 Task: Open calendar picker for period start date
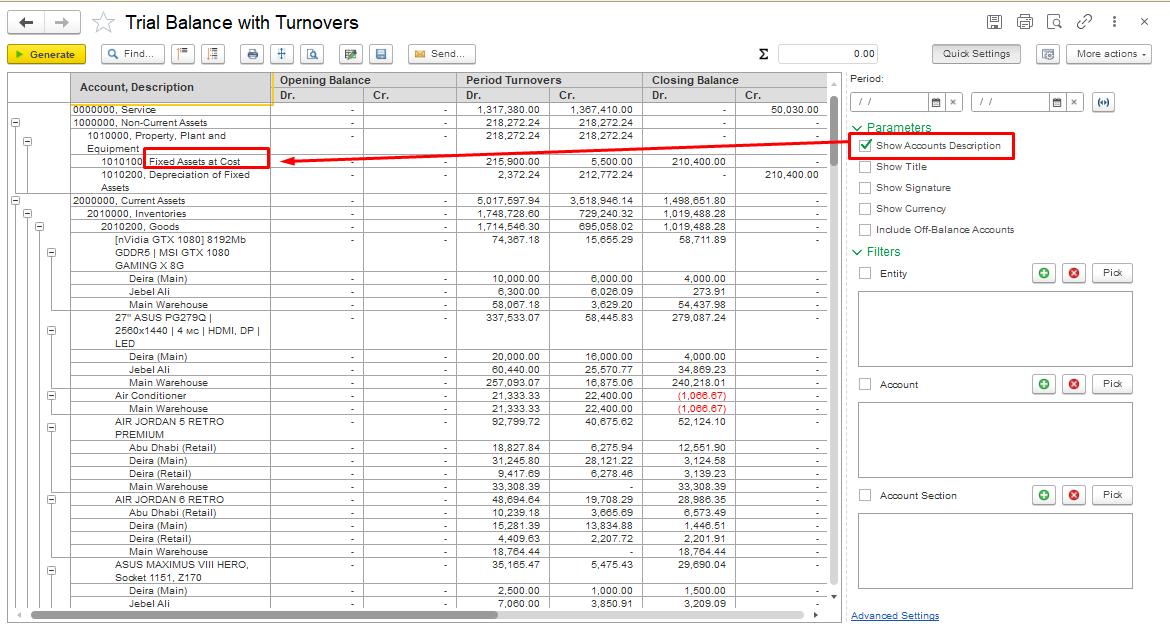pos(936,102)
